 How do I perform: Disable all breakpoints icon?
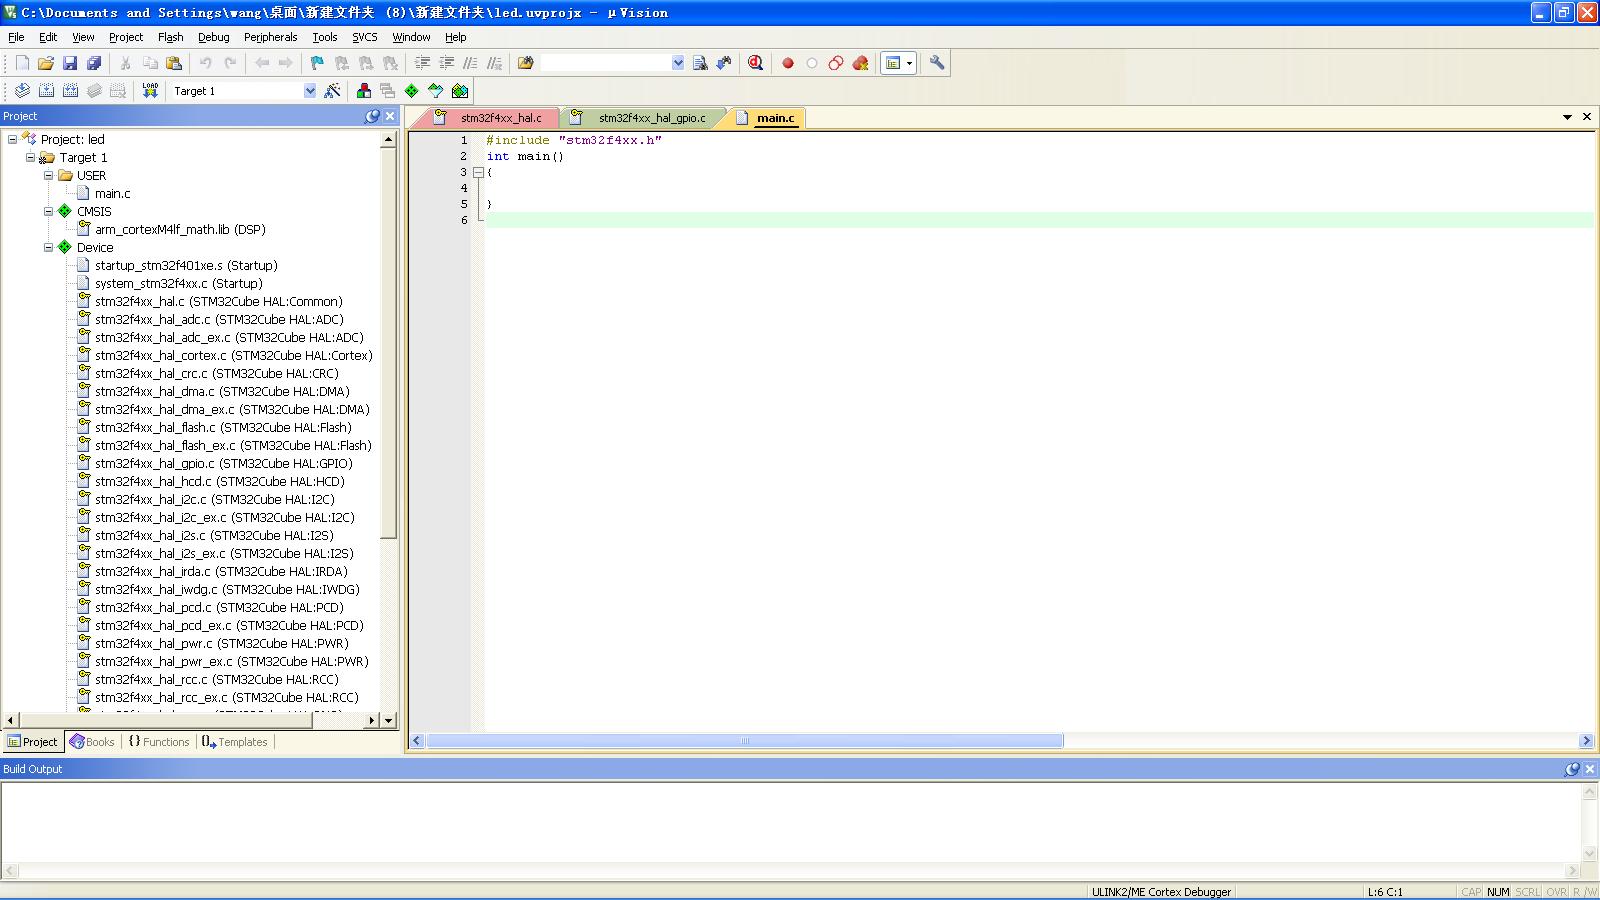836,63
